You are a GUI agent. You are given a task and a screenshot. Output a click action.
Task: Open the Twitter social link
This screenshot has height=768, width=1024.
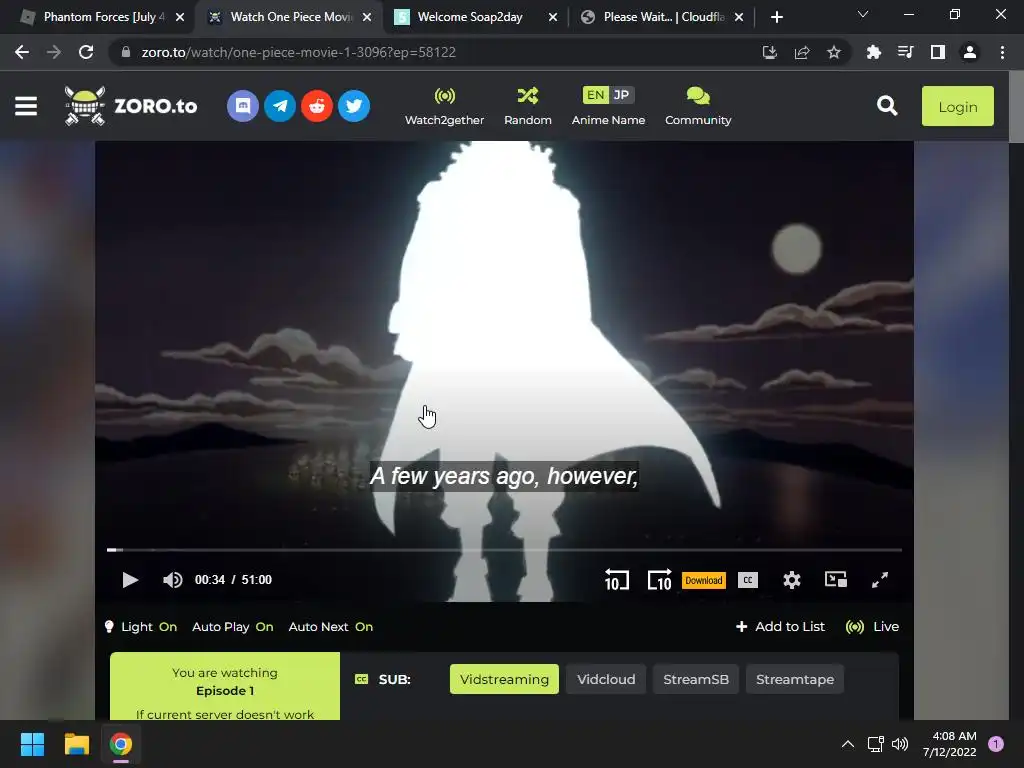tap(354, 106)
